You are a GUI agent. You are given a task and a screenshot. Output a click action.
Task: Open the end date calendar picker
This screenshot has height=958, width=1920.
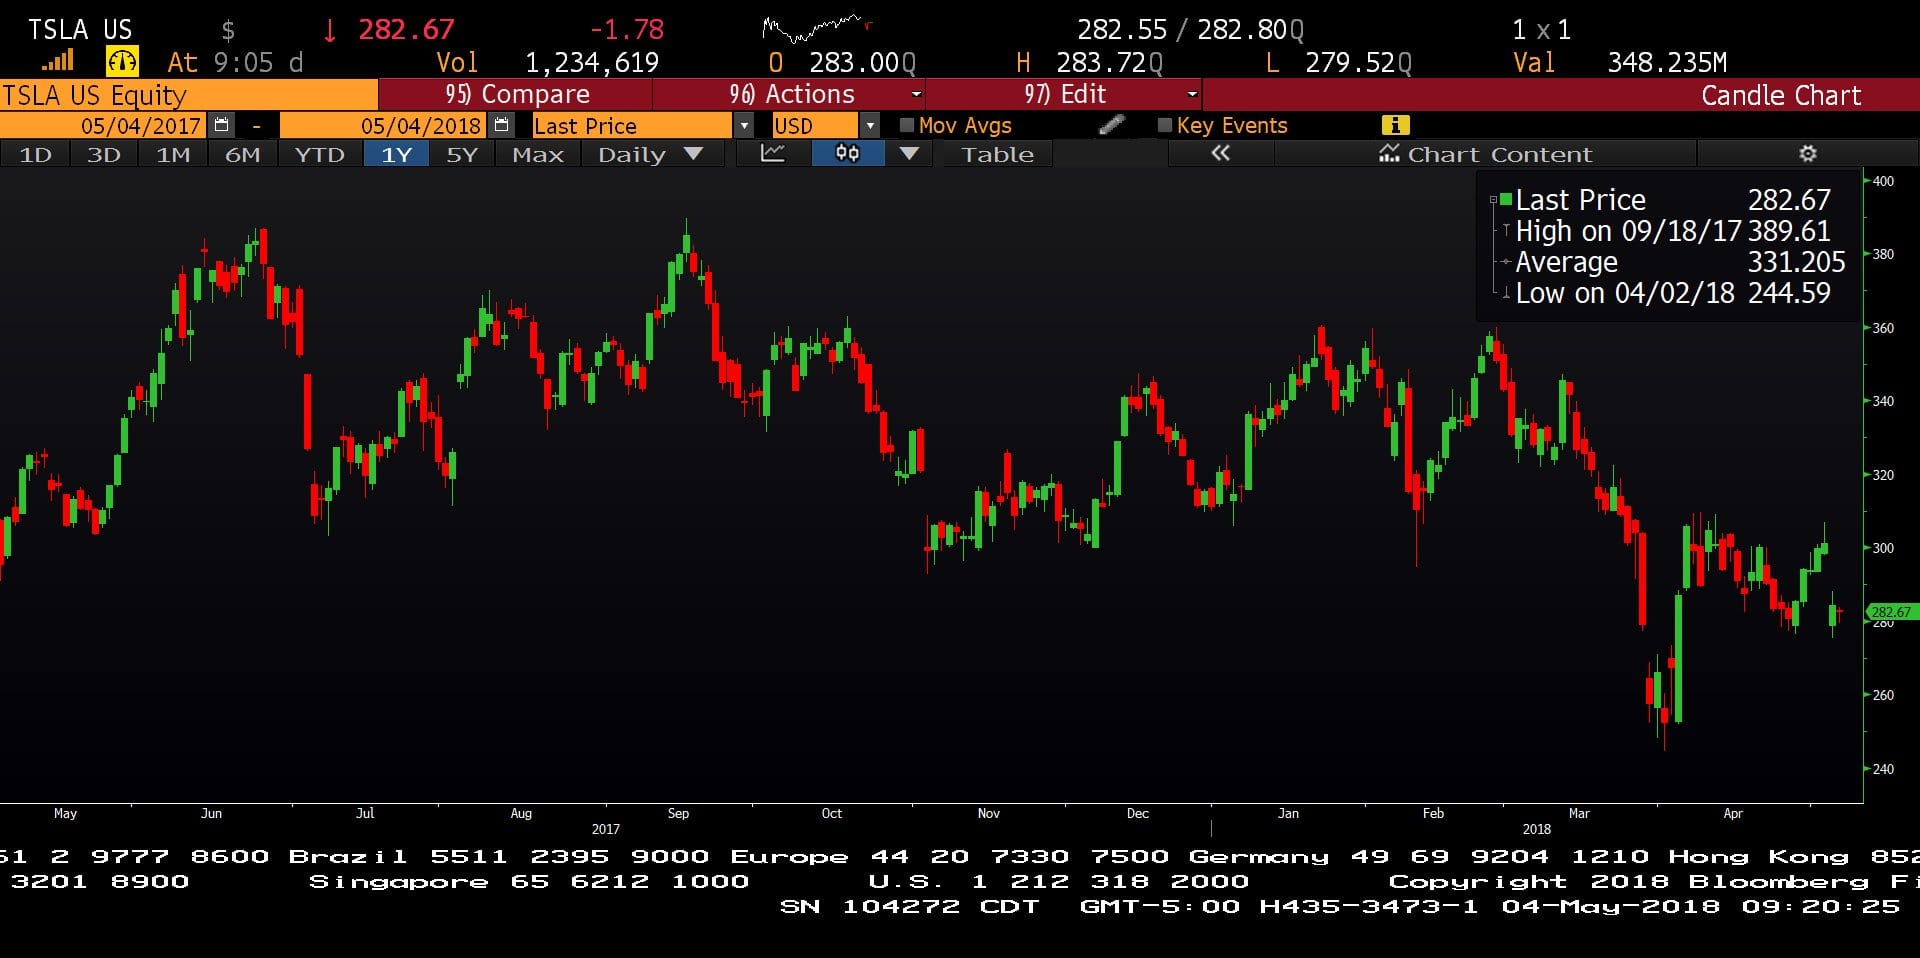tap(502, 125)
